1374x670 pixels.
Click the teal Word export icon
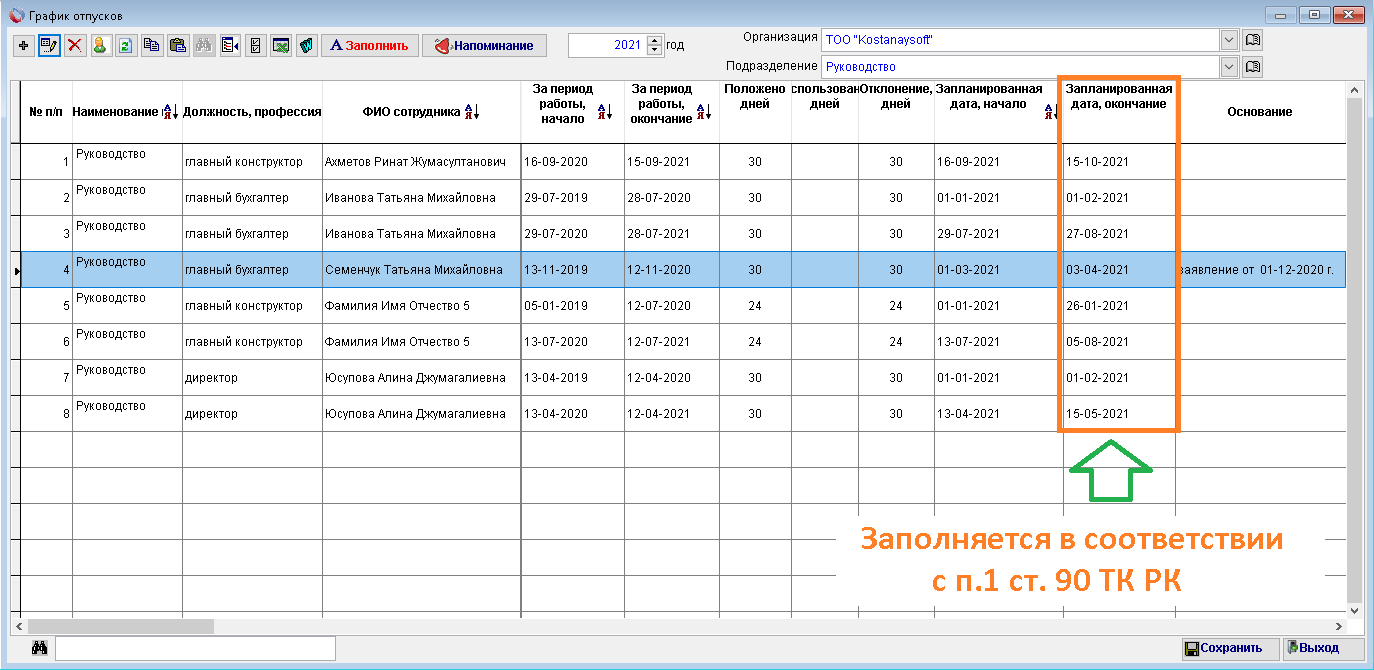pos(307,45)
